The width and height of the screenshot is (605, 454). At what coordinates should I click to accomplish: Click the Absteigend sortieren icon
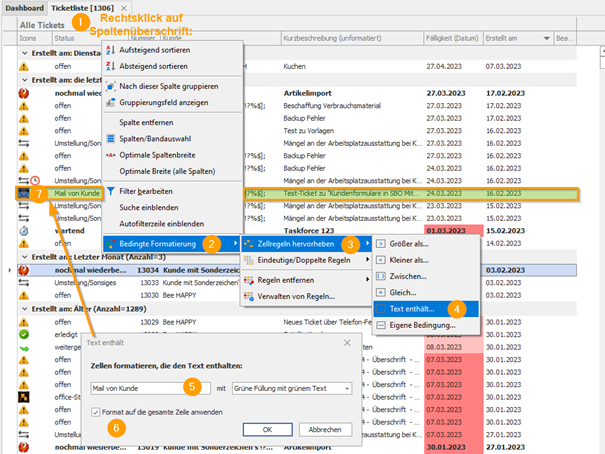pyautogui.click(x=110, y=66)
